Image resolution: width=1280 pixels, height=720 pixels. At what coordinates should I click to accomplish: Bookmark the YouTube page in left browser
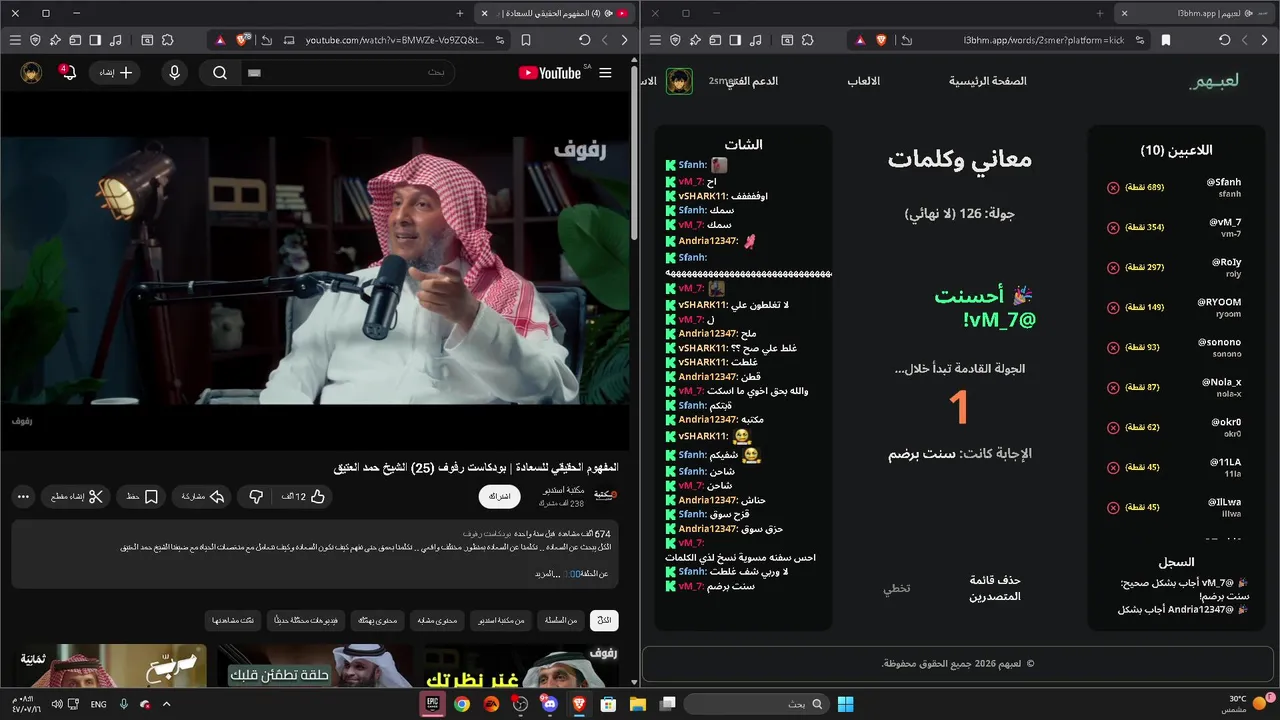point(527,40)
